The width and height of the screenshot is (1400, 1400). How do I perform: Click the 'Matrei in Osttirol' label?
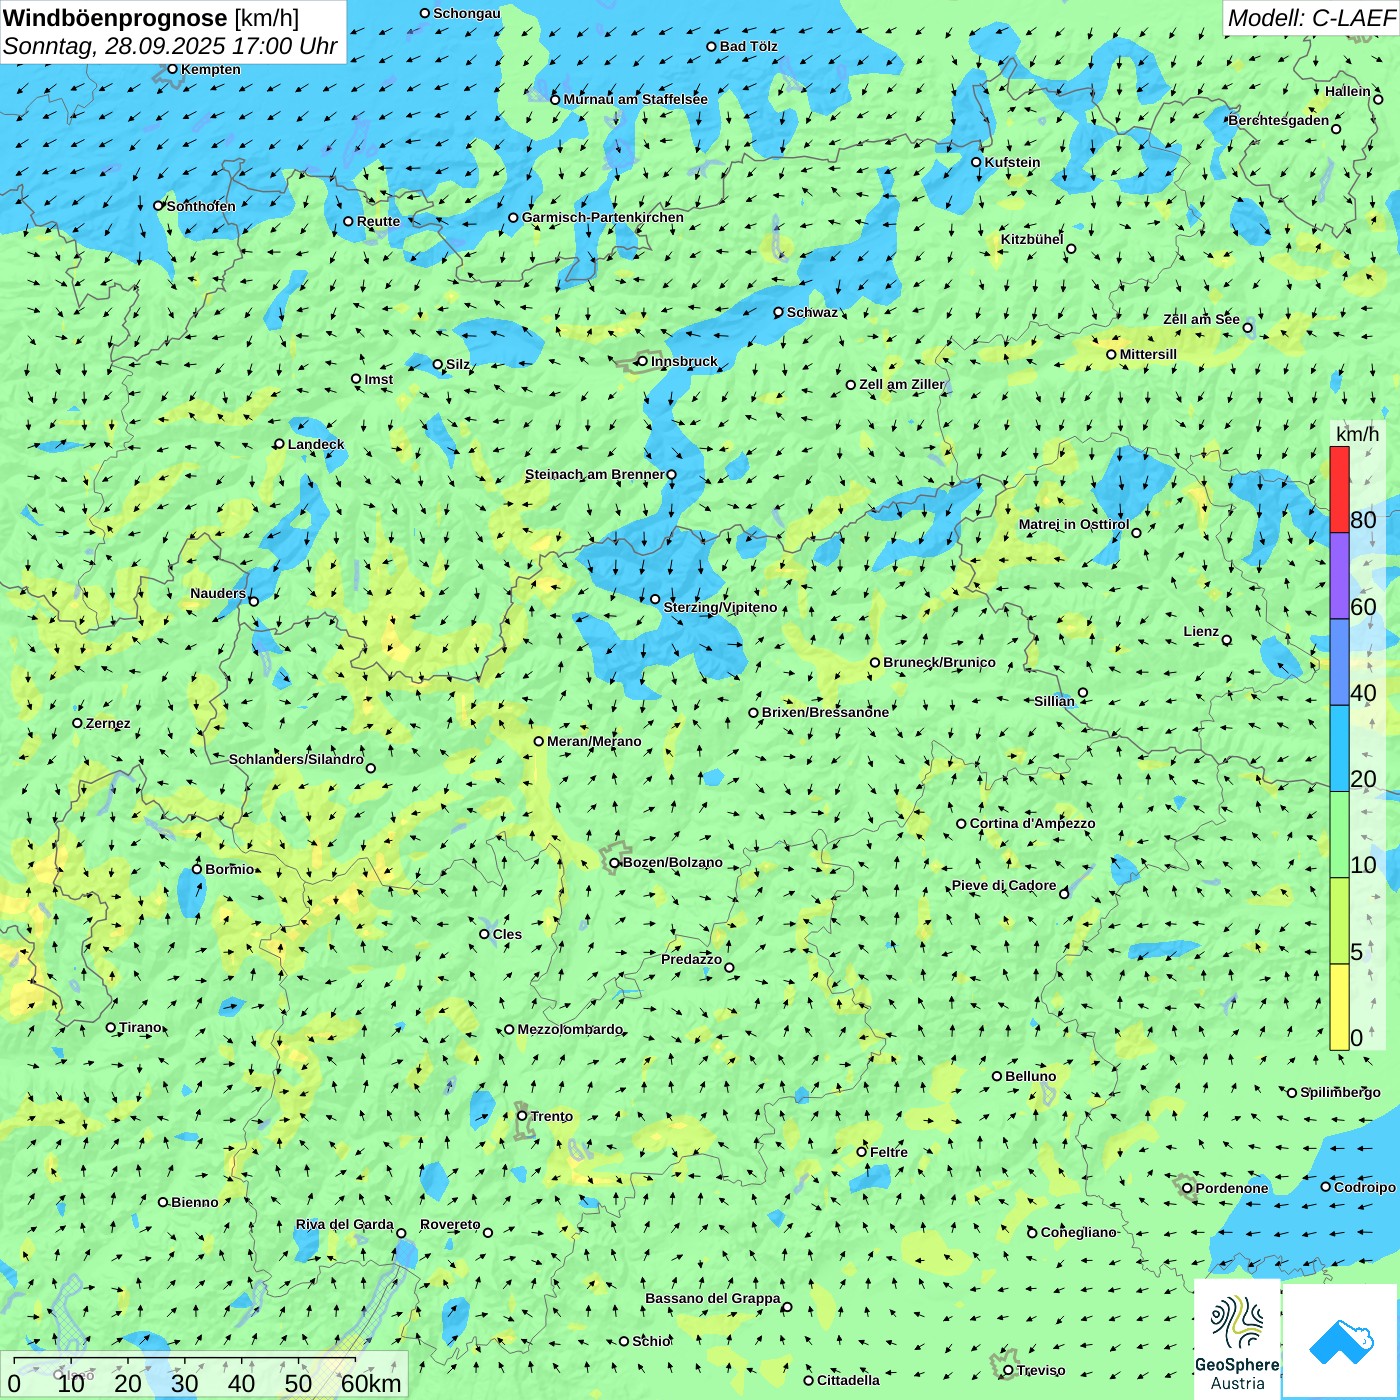[x=1074, y=524]
